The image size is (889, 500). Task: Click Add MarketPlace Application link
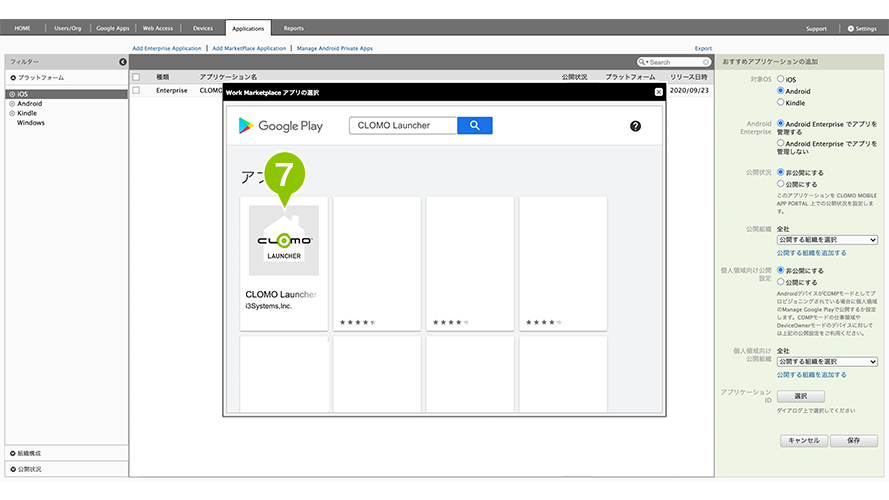[249, 49]
